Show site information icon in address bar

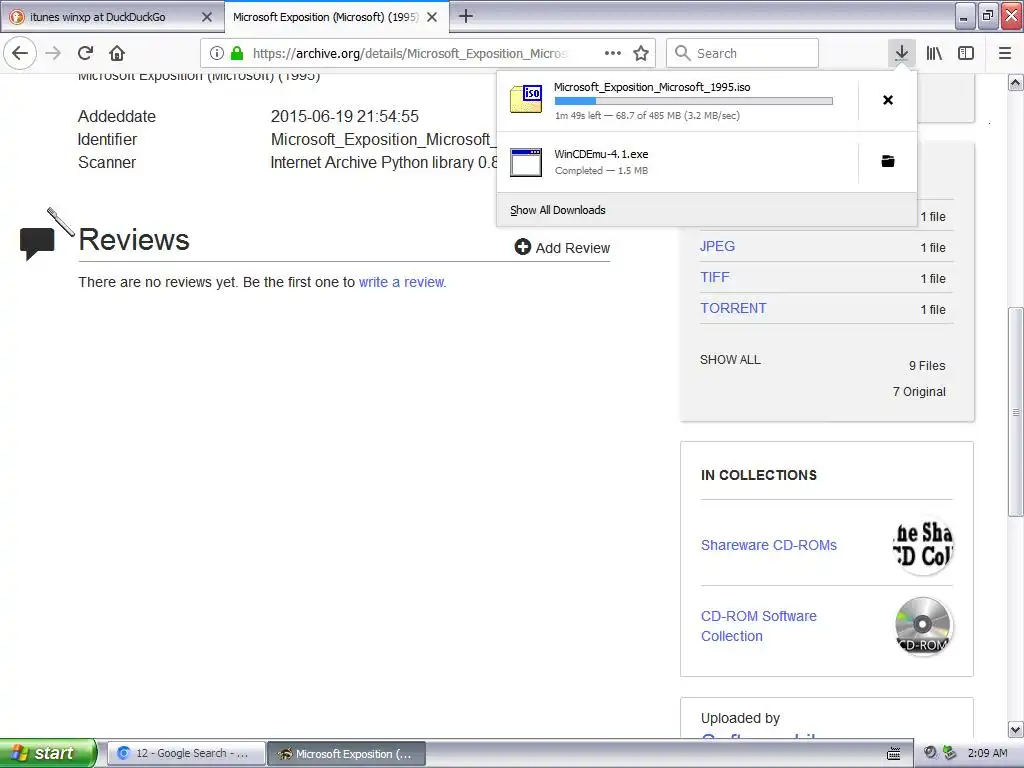pos(217,53)
